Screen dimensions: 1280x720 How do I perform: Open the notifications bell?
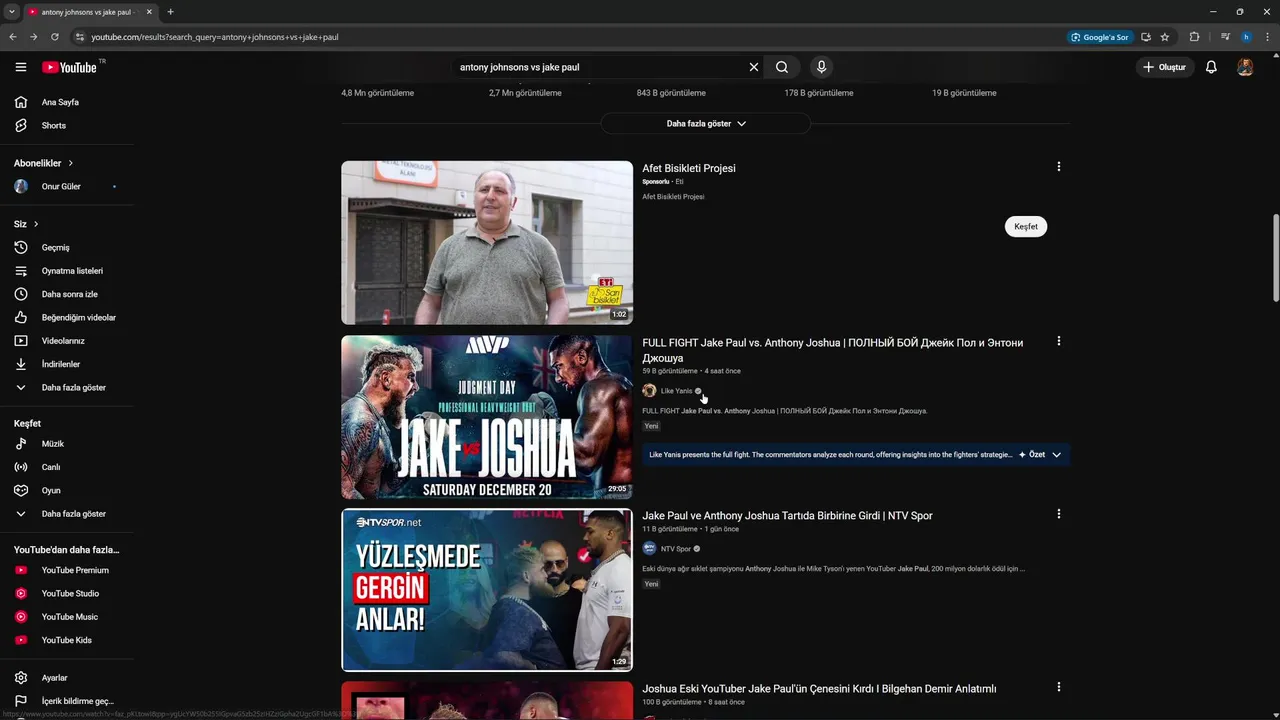point(1211,67)
